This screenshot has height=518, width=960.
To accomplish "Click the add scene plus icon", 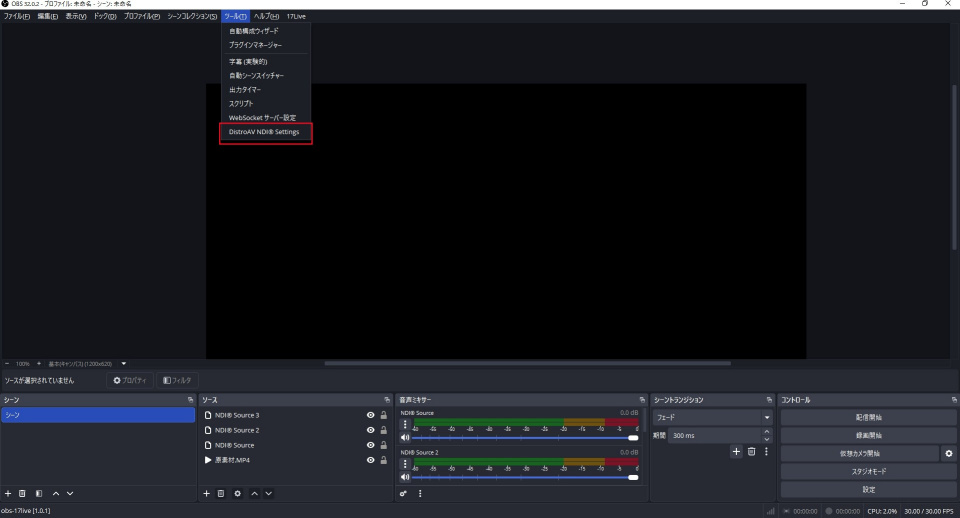I will (x=8, y=493).
